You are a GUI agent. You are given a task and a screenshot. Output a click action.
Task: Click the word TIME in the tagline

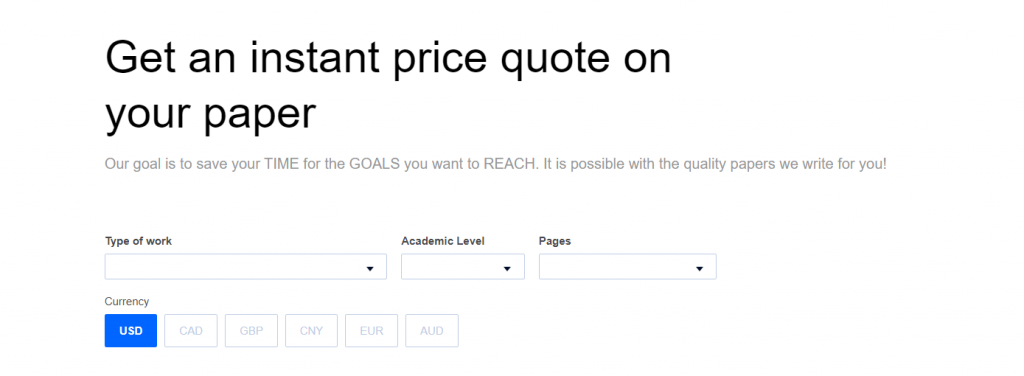[281, 164]
